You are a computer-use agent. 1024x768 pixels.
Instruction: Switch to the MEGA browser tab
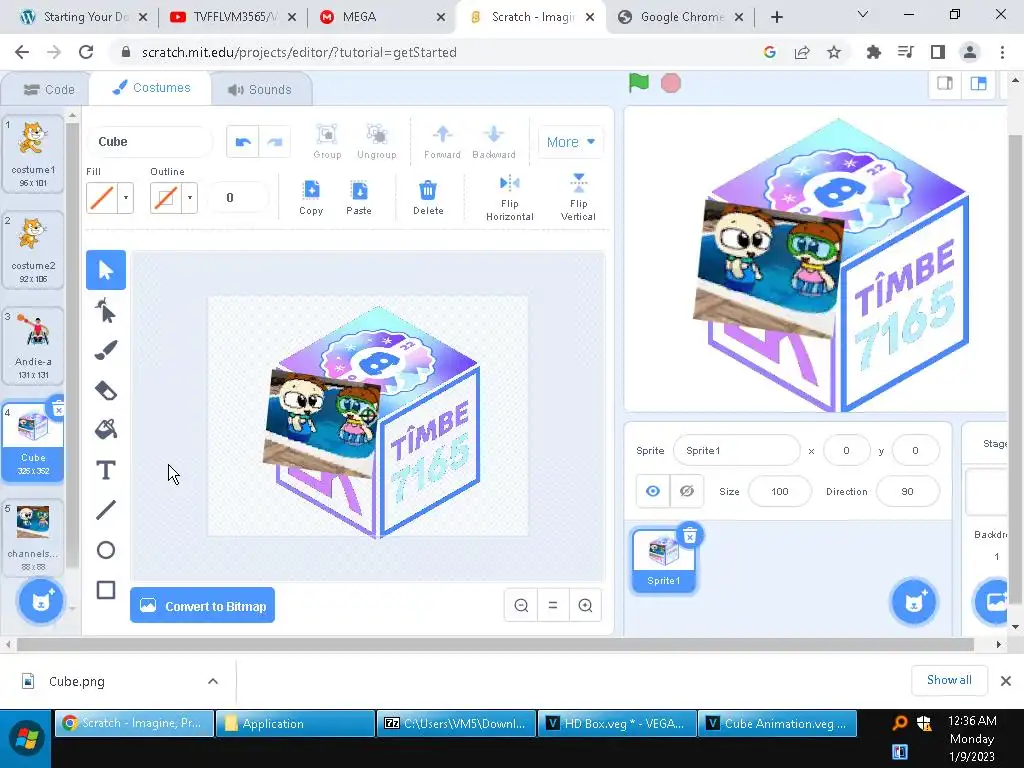[x=382, y=17]
